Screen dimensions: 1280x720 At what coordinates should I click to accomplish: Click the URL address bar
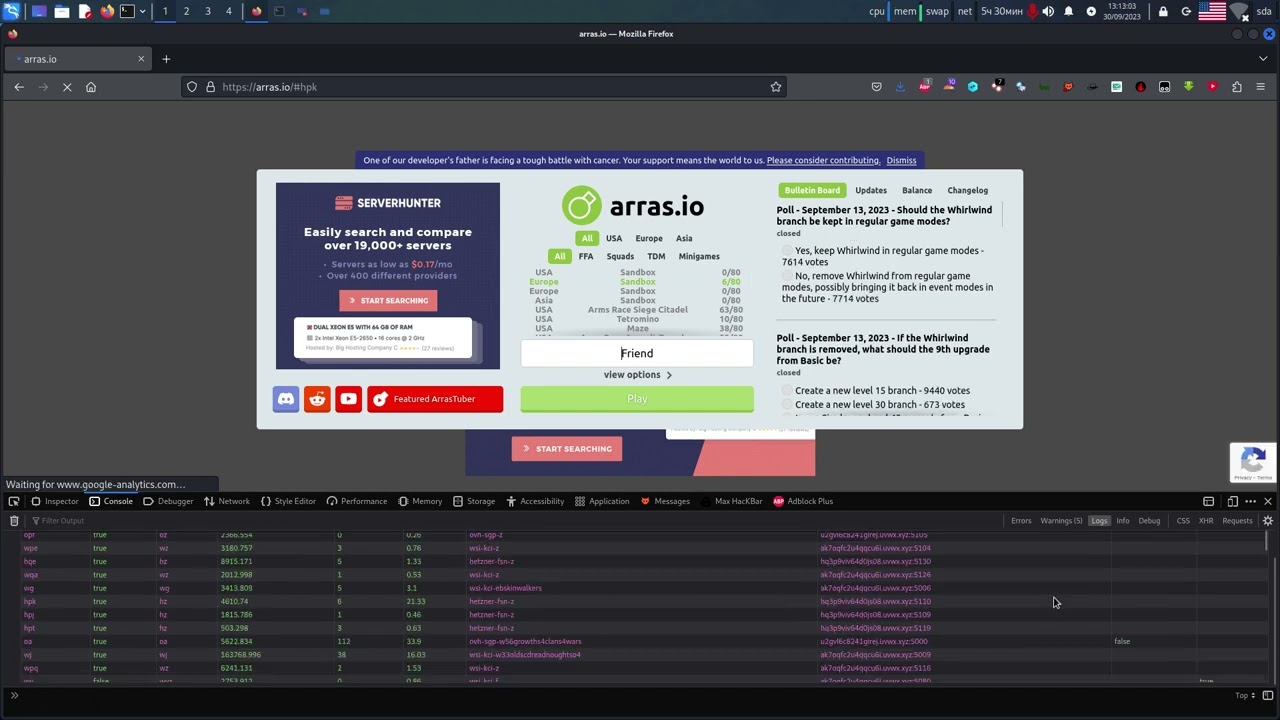[x=484, y=87]
